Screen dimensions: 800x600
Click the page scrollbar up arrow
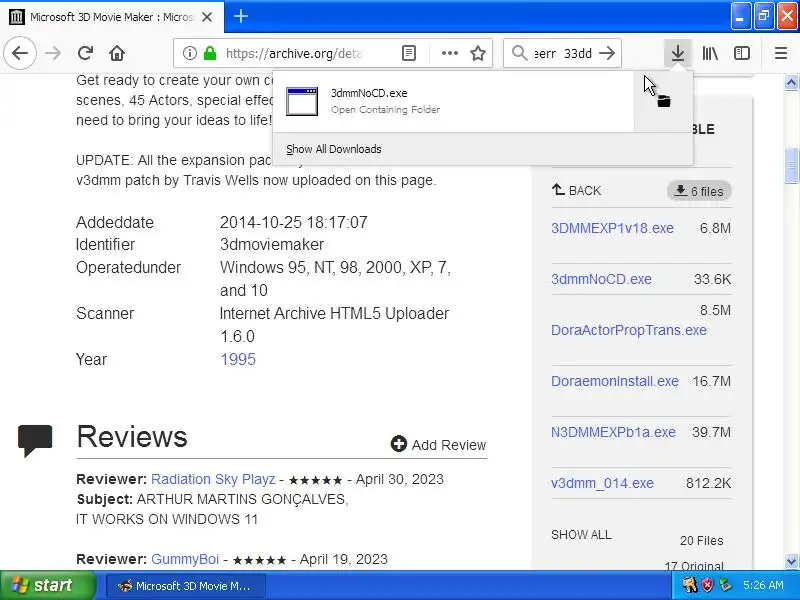[x=791, y=83]
